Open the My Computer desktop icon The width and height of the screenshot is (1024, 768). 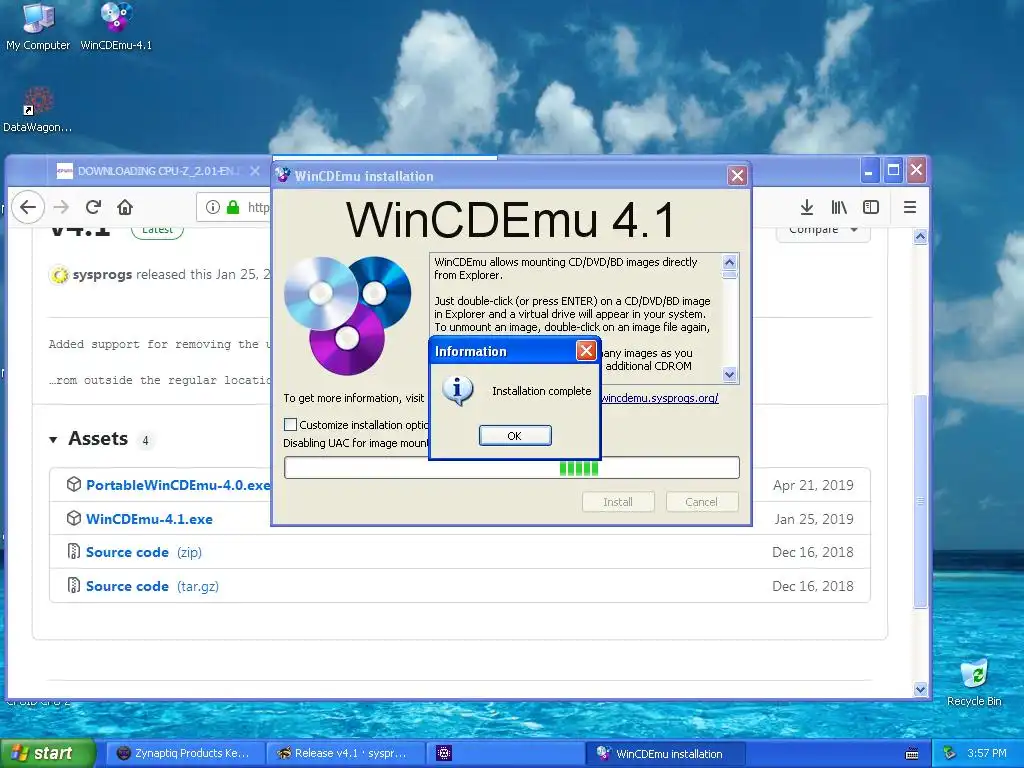click(x=38, y=26)
